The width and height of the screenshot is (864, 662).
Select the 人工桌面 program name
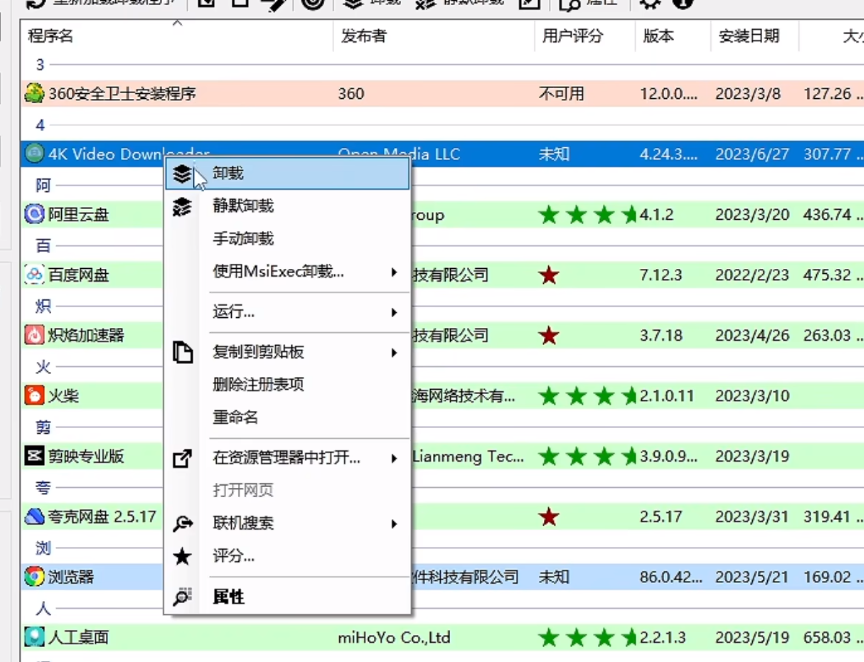coord(78,638)
